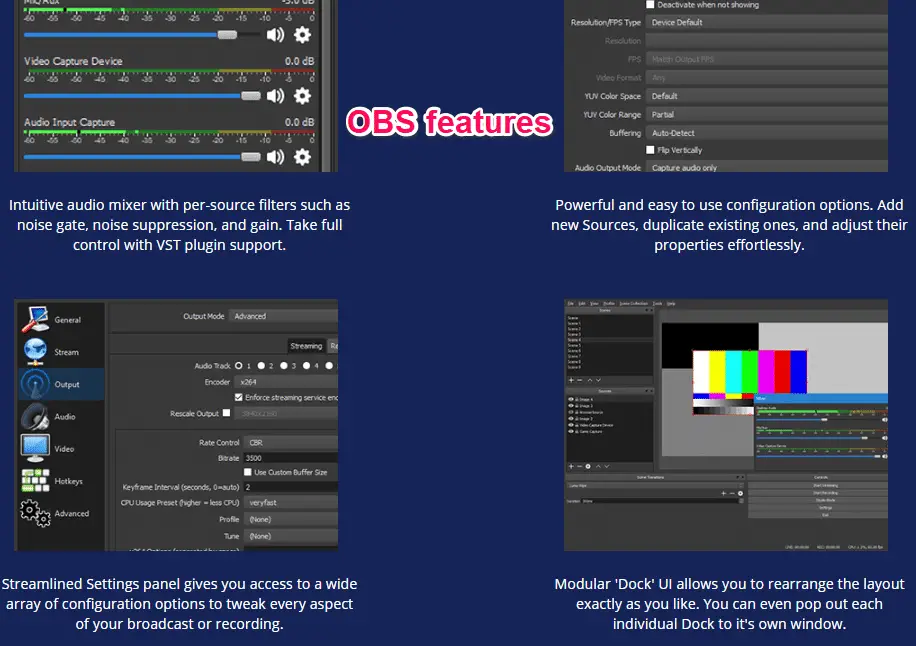Viewport: 916px width, 646px height.
Task: Select Audio Track 3 radio button
Action: pyautogui.click(x=284, y=366)
